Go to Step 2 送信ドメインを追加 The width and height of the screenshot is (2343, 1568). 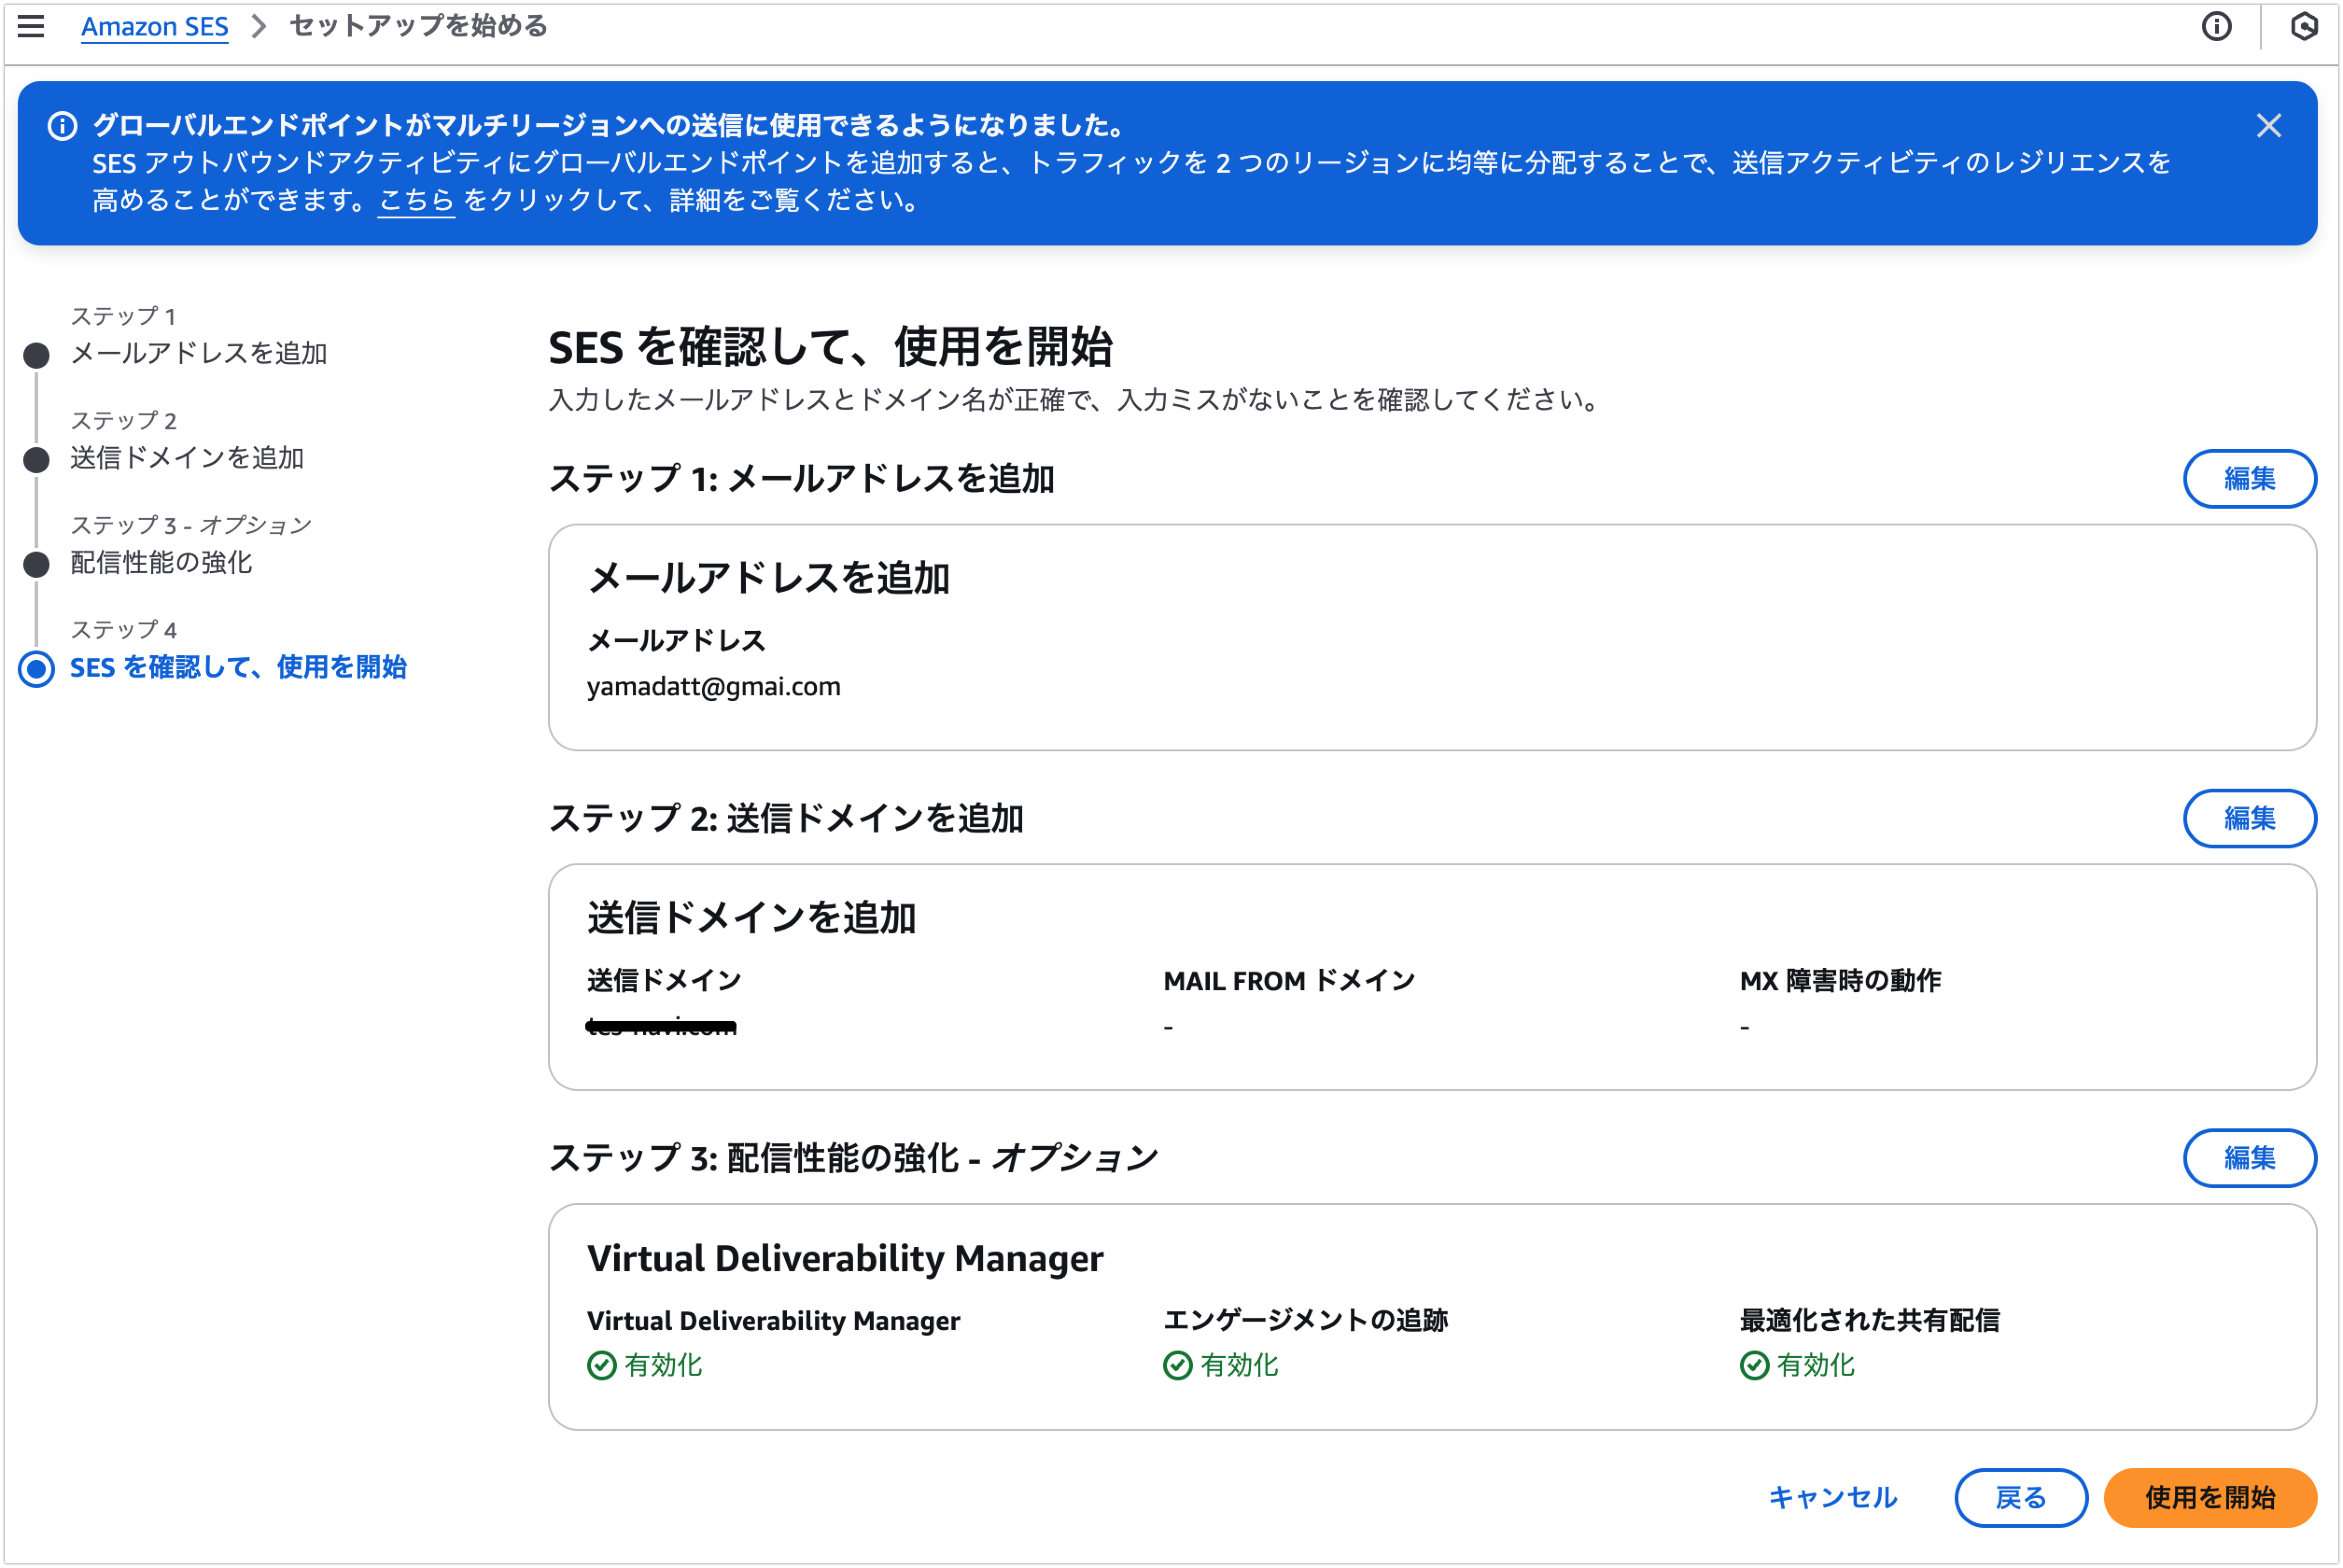coord(187,458)
